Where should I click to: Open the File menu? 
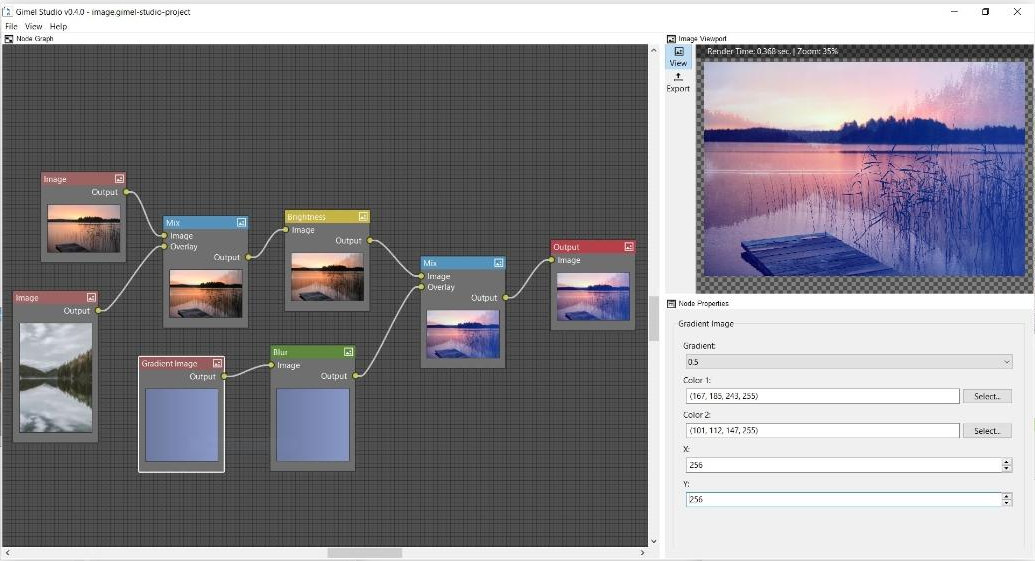pyautogui.click(x=11, y=26)
